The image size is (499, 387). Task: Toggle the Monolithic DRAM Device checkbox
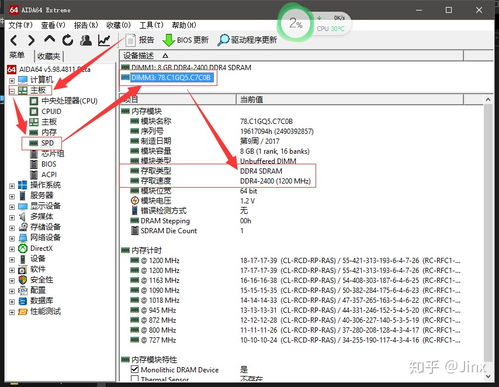[x=135, y=369]
